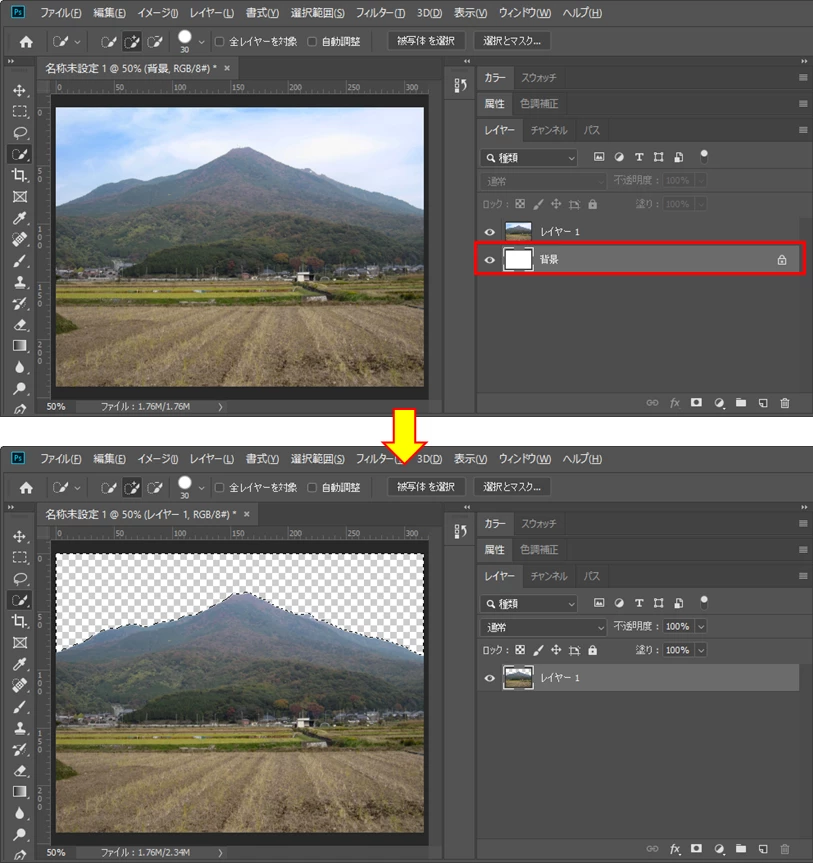813x863 pixels.
Task: Expand status bar arrow in top window
Action: (220, 407)
